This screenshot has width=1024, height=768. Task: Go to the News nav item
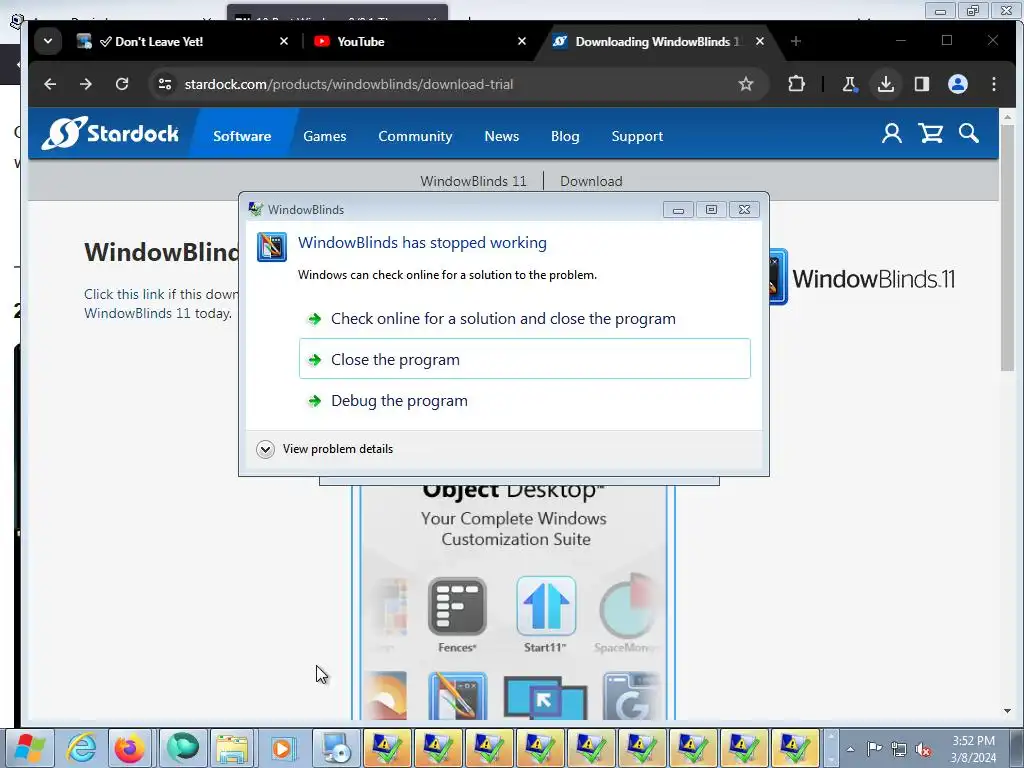pyautogui.click(x=502, y=136)
